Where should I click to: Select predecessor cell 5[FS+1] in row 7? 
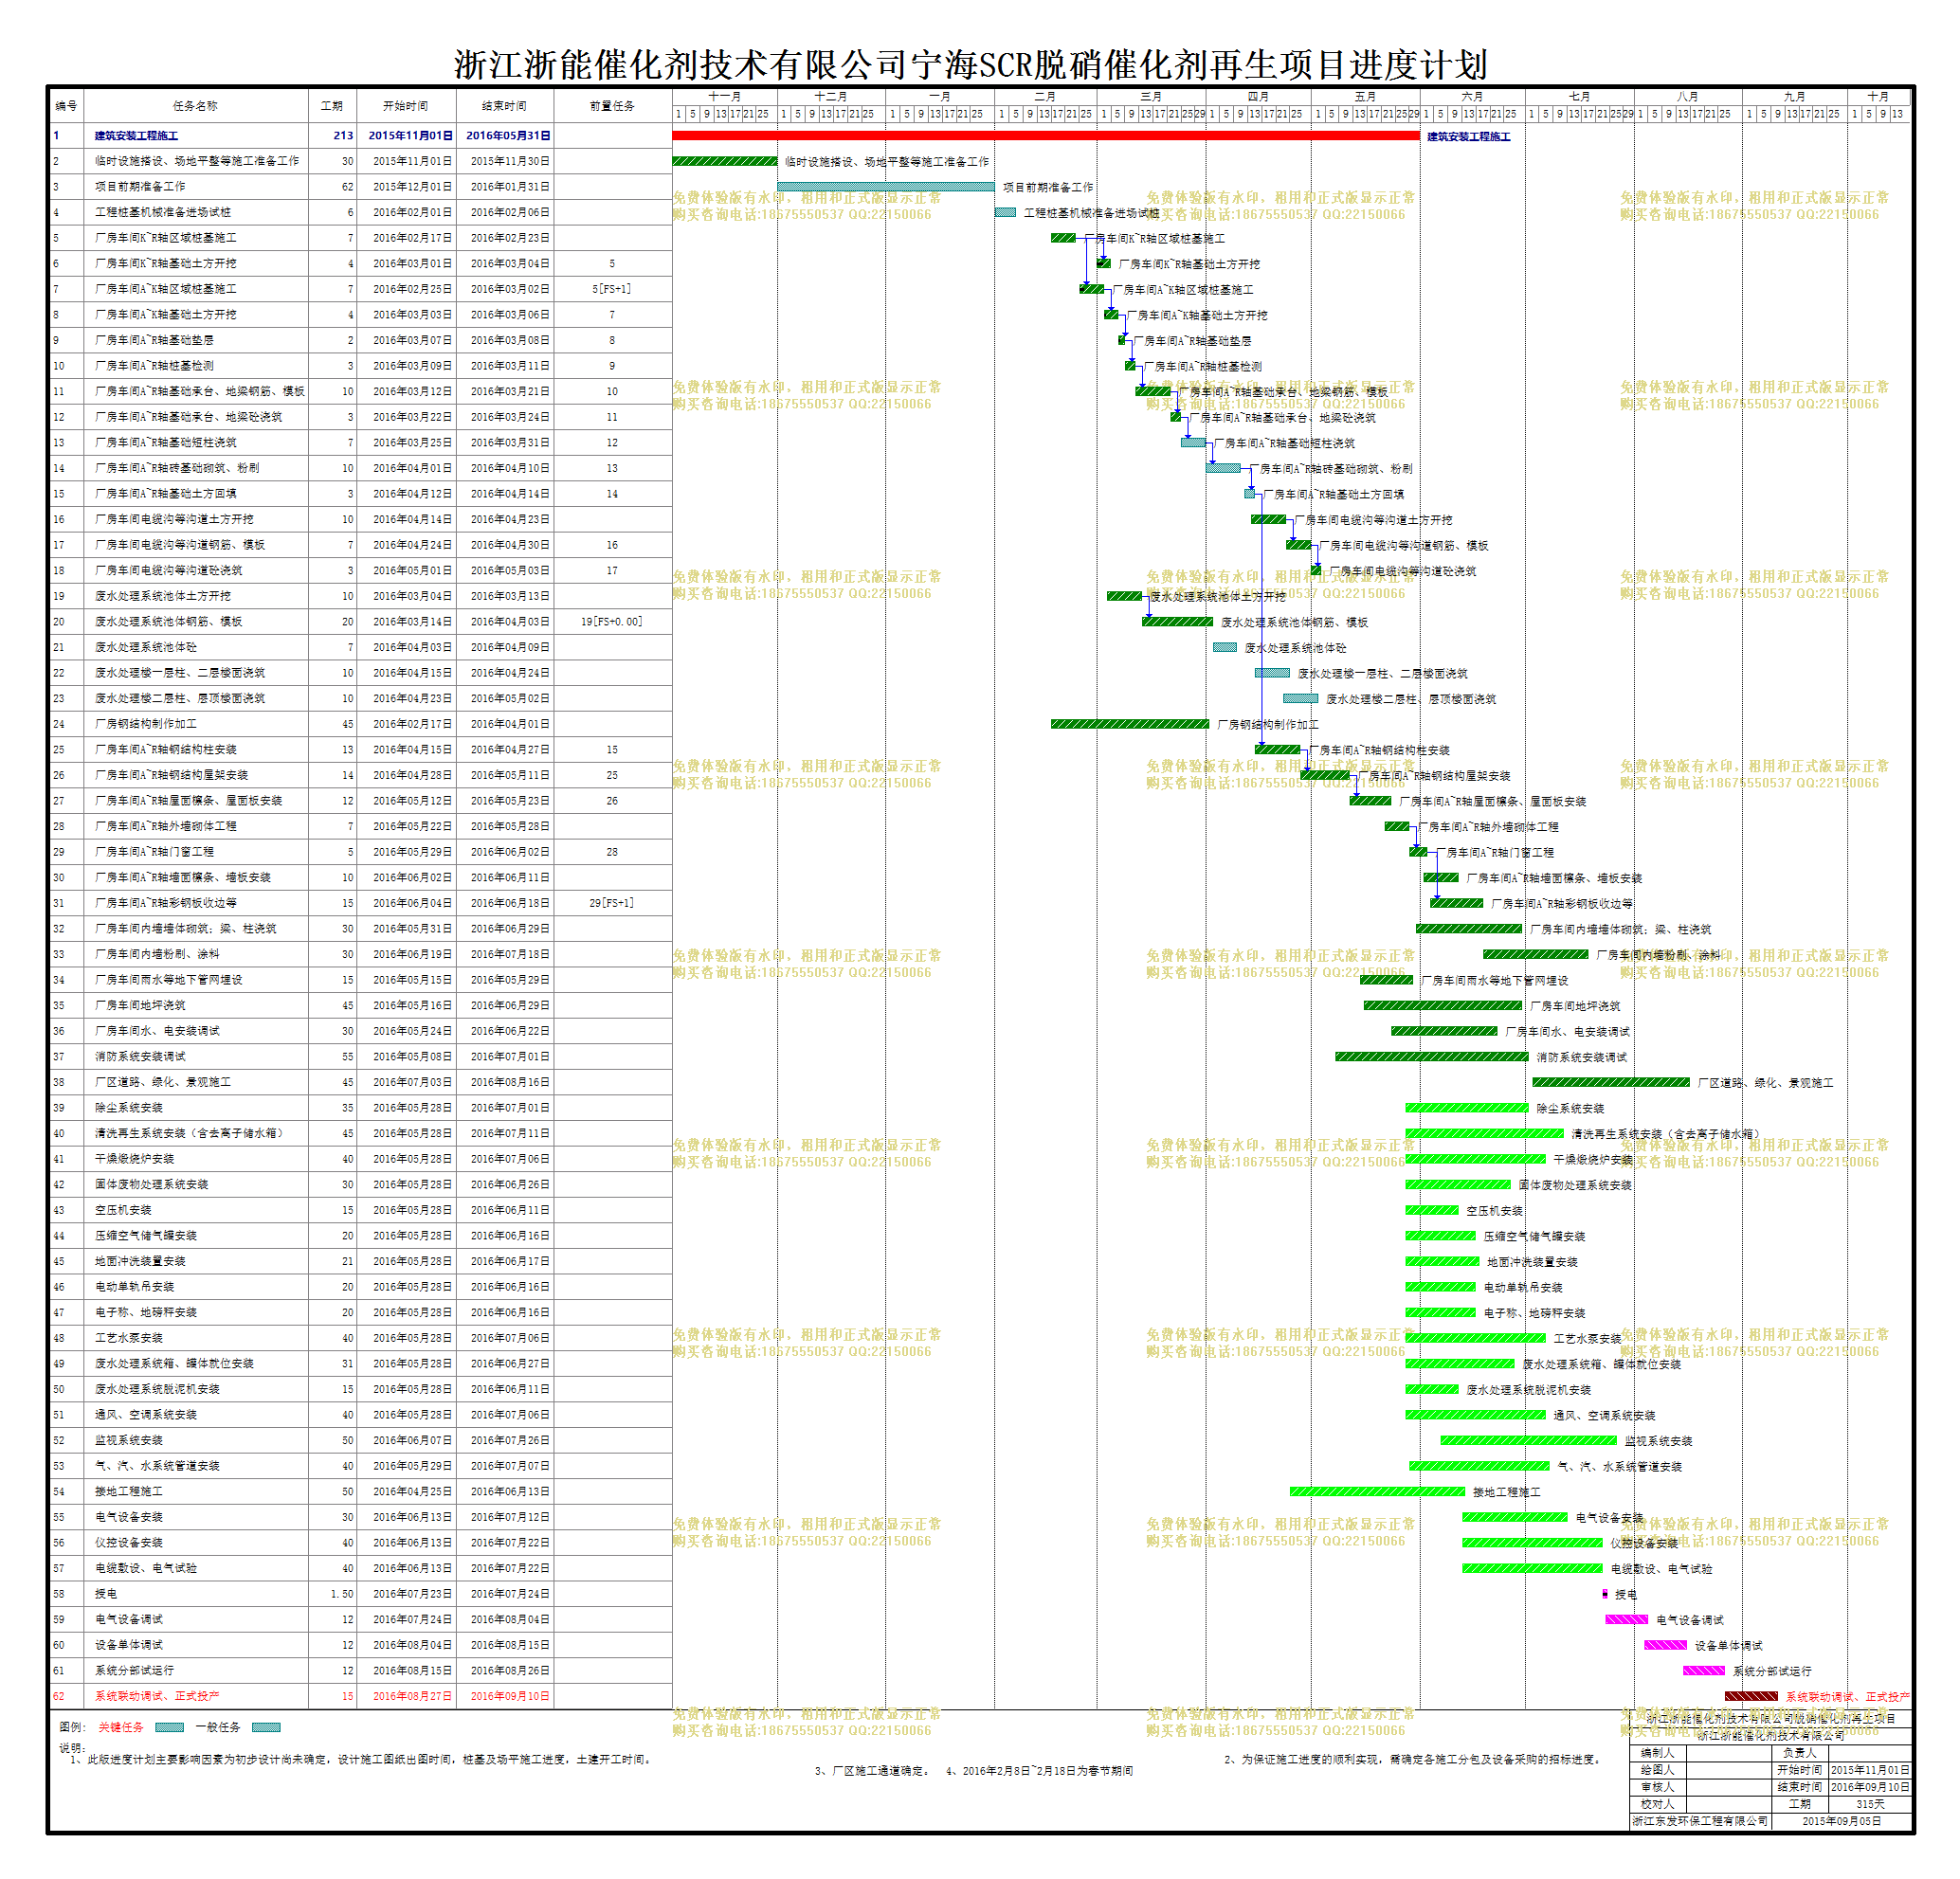tap(612, 289)
